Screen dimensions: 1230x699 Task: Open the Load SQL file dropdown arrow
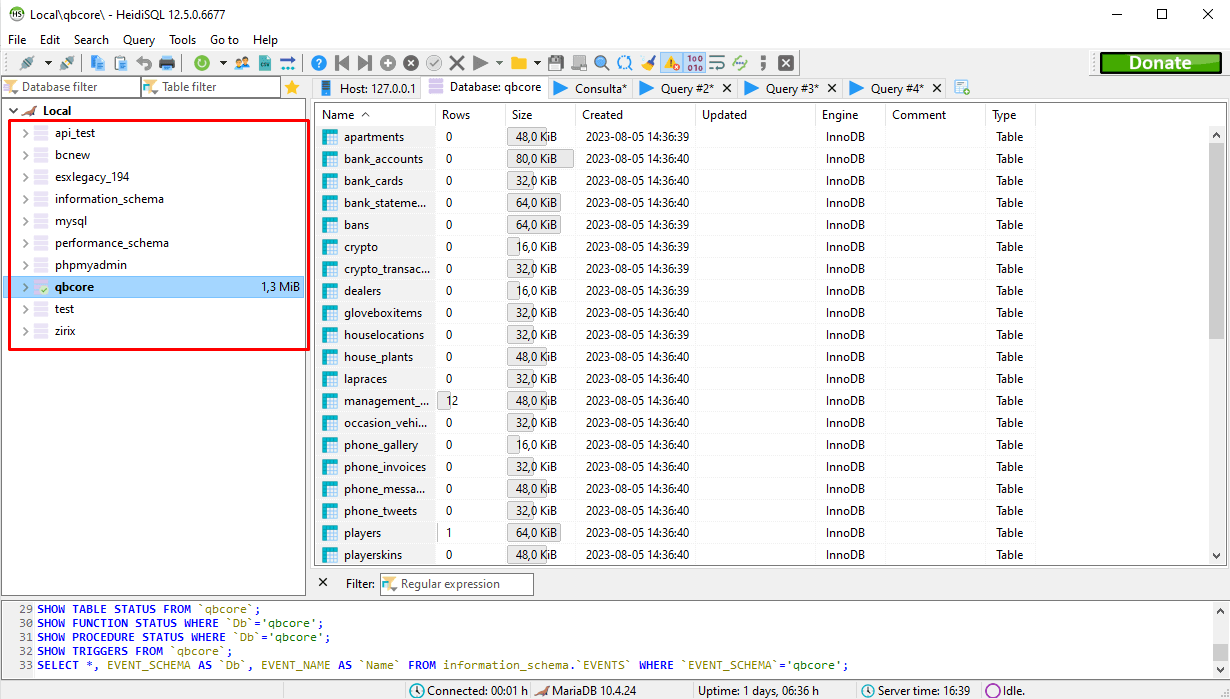pos(538,63)
